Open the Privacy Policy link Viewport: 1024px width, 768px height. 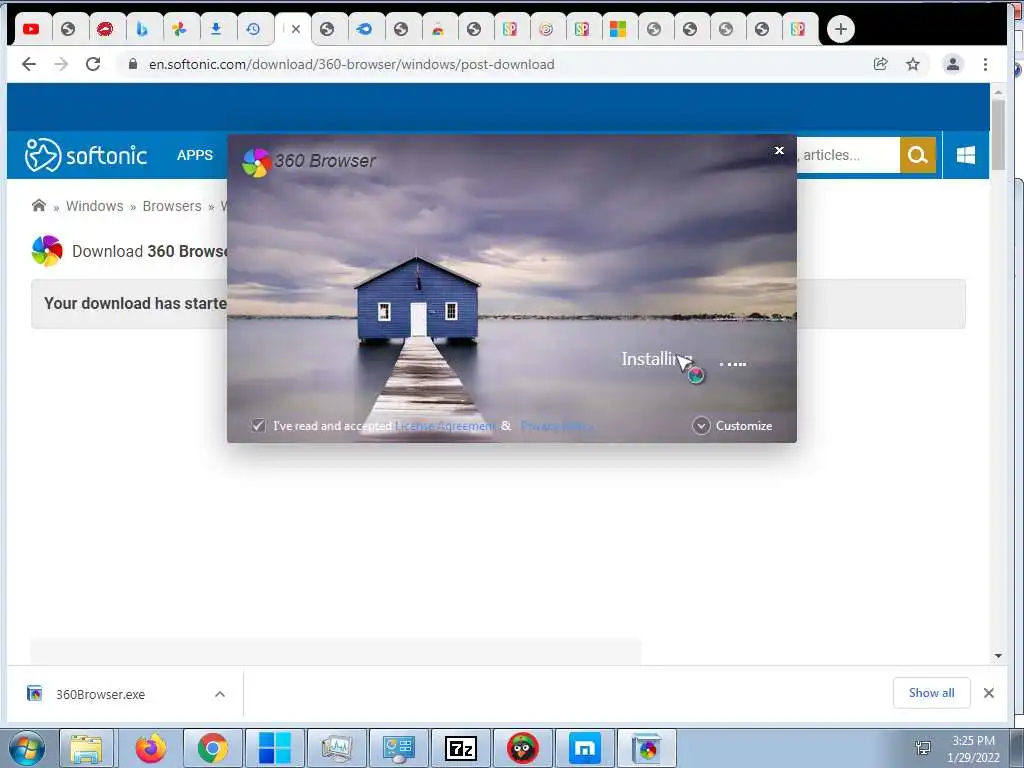(x=556, y=426)
